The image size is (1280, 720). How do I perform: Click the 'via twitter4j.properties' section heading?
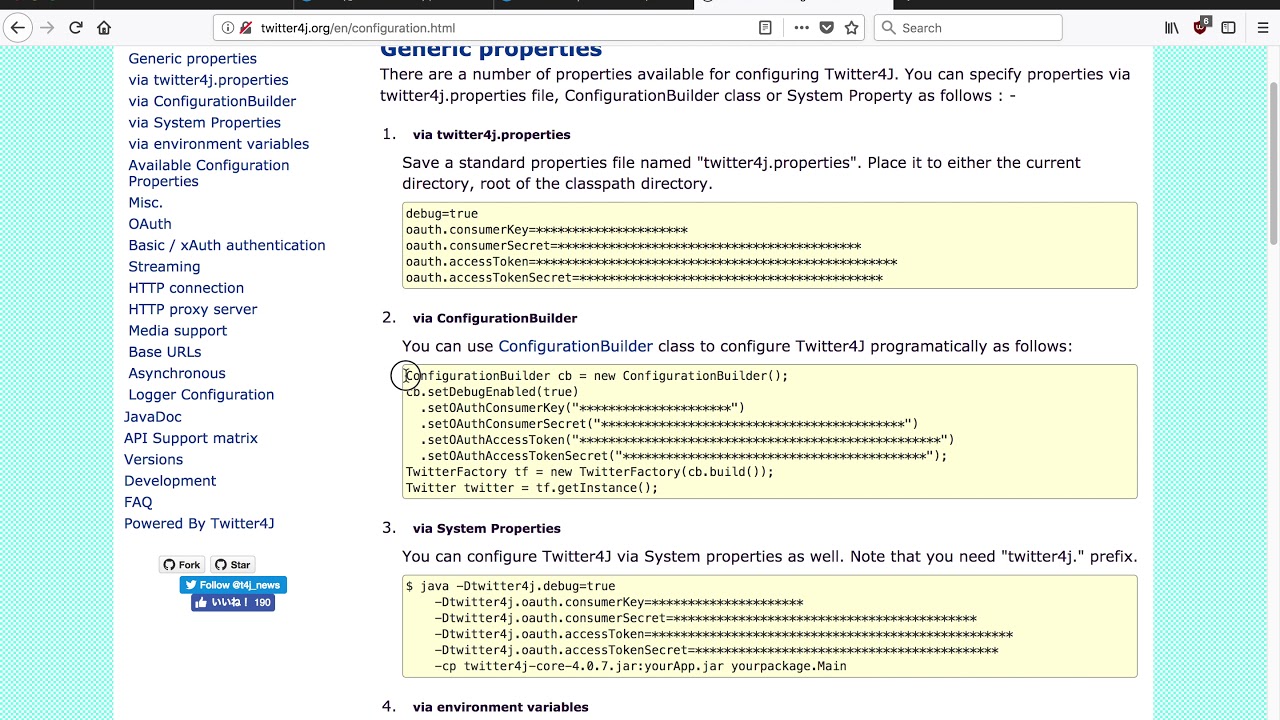tap(491, 135)
